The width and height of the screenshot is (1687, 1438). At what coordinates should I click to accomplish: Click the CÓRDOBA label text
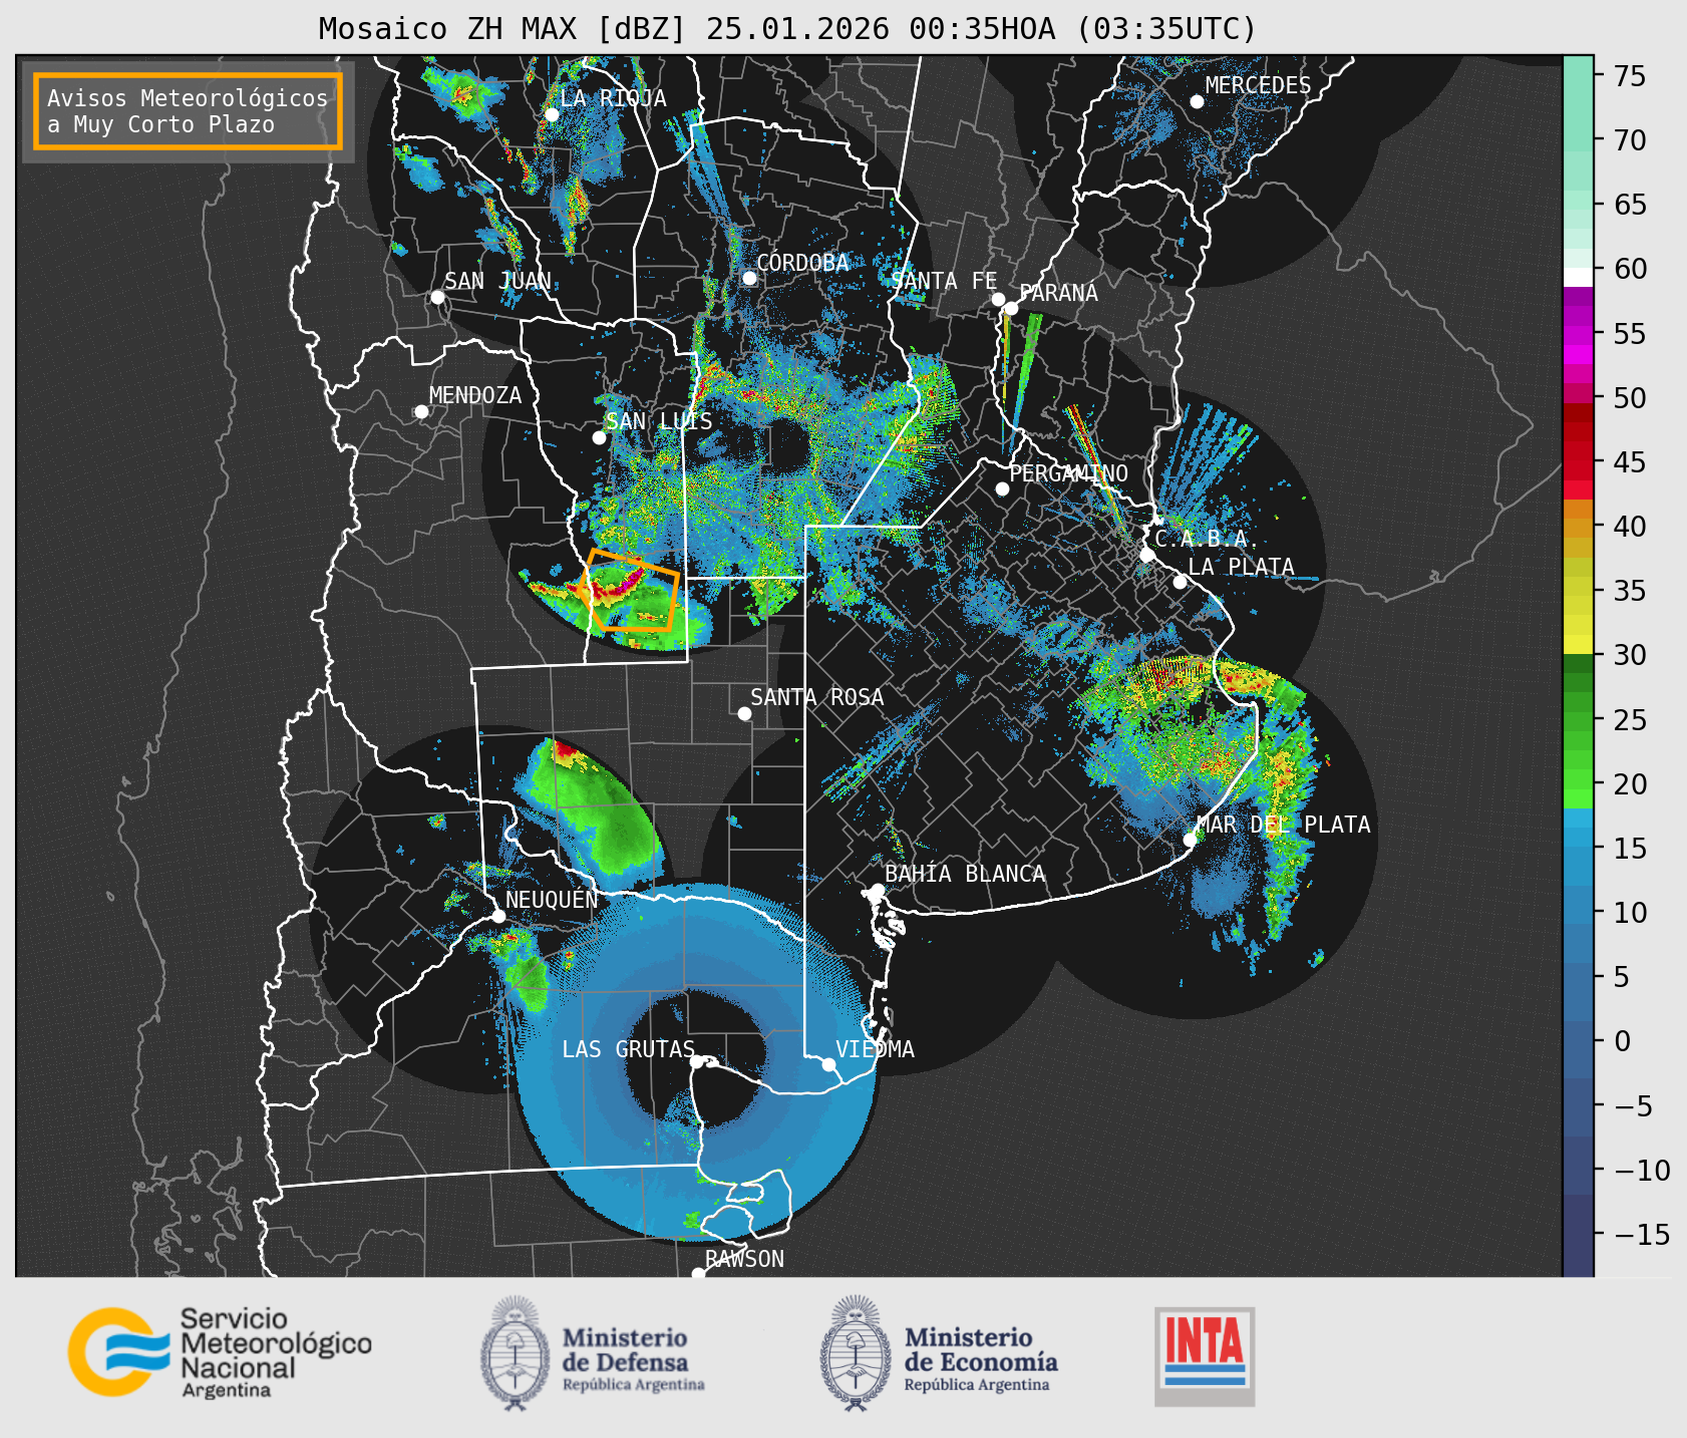(x=803, y=263)
